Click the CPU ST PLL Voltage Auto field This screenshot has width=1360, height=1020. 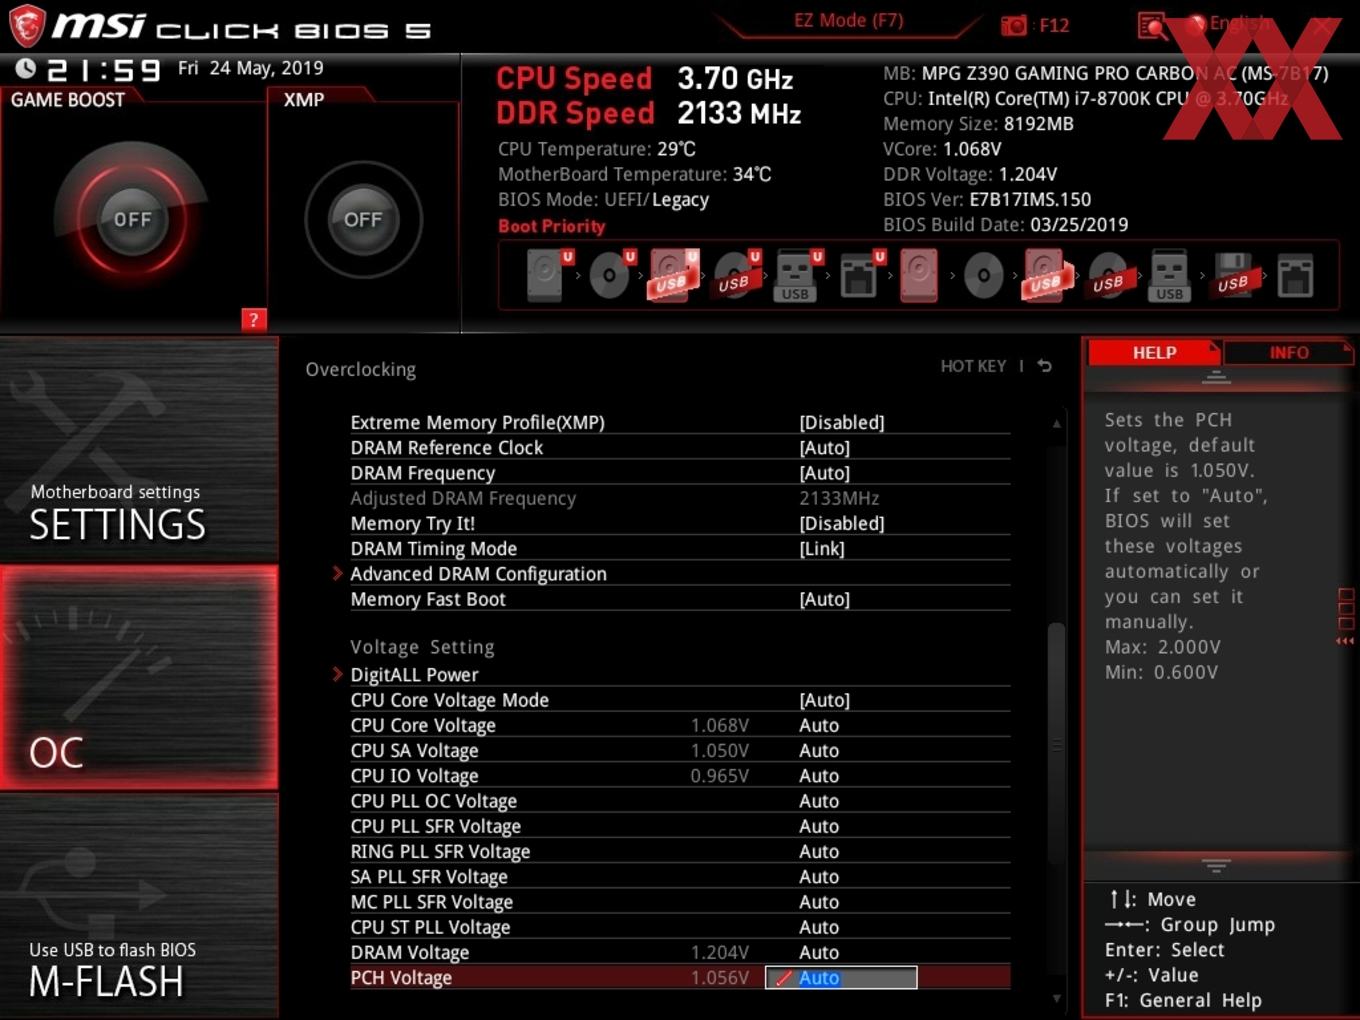tap(819, 927)
